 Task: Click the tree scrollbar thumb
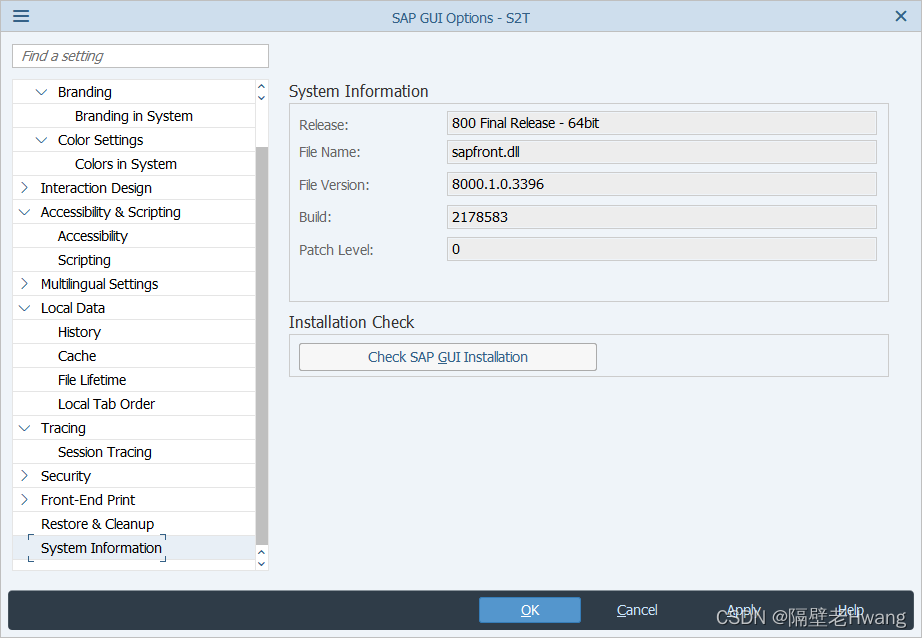(x=262, y=346)
